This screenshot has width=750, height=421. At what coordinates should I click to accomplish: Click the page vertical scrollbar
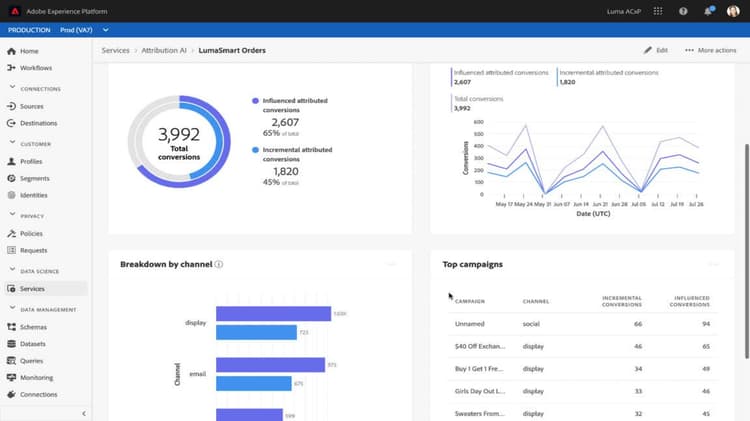[x=747, y=251]
